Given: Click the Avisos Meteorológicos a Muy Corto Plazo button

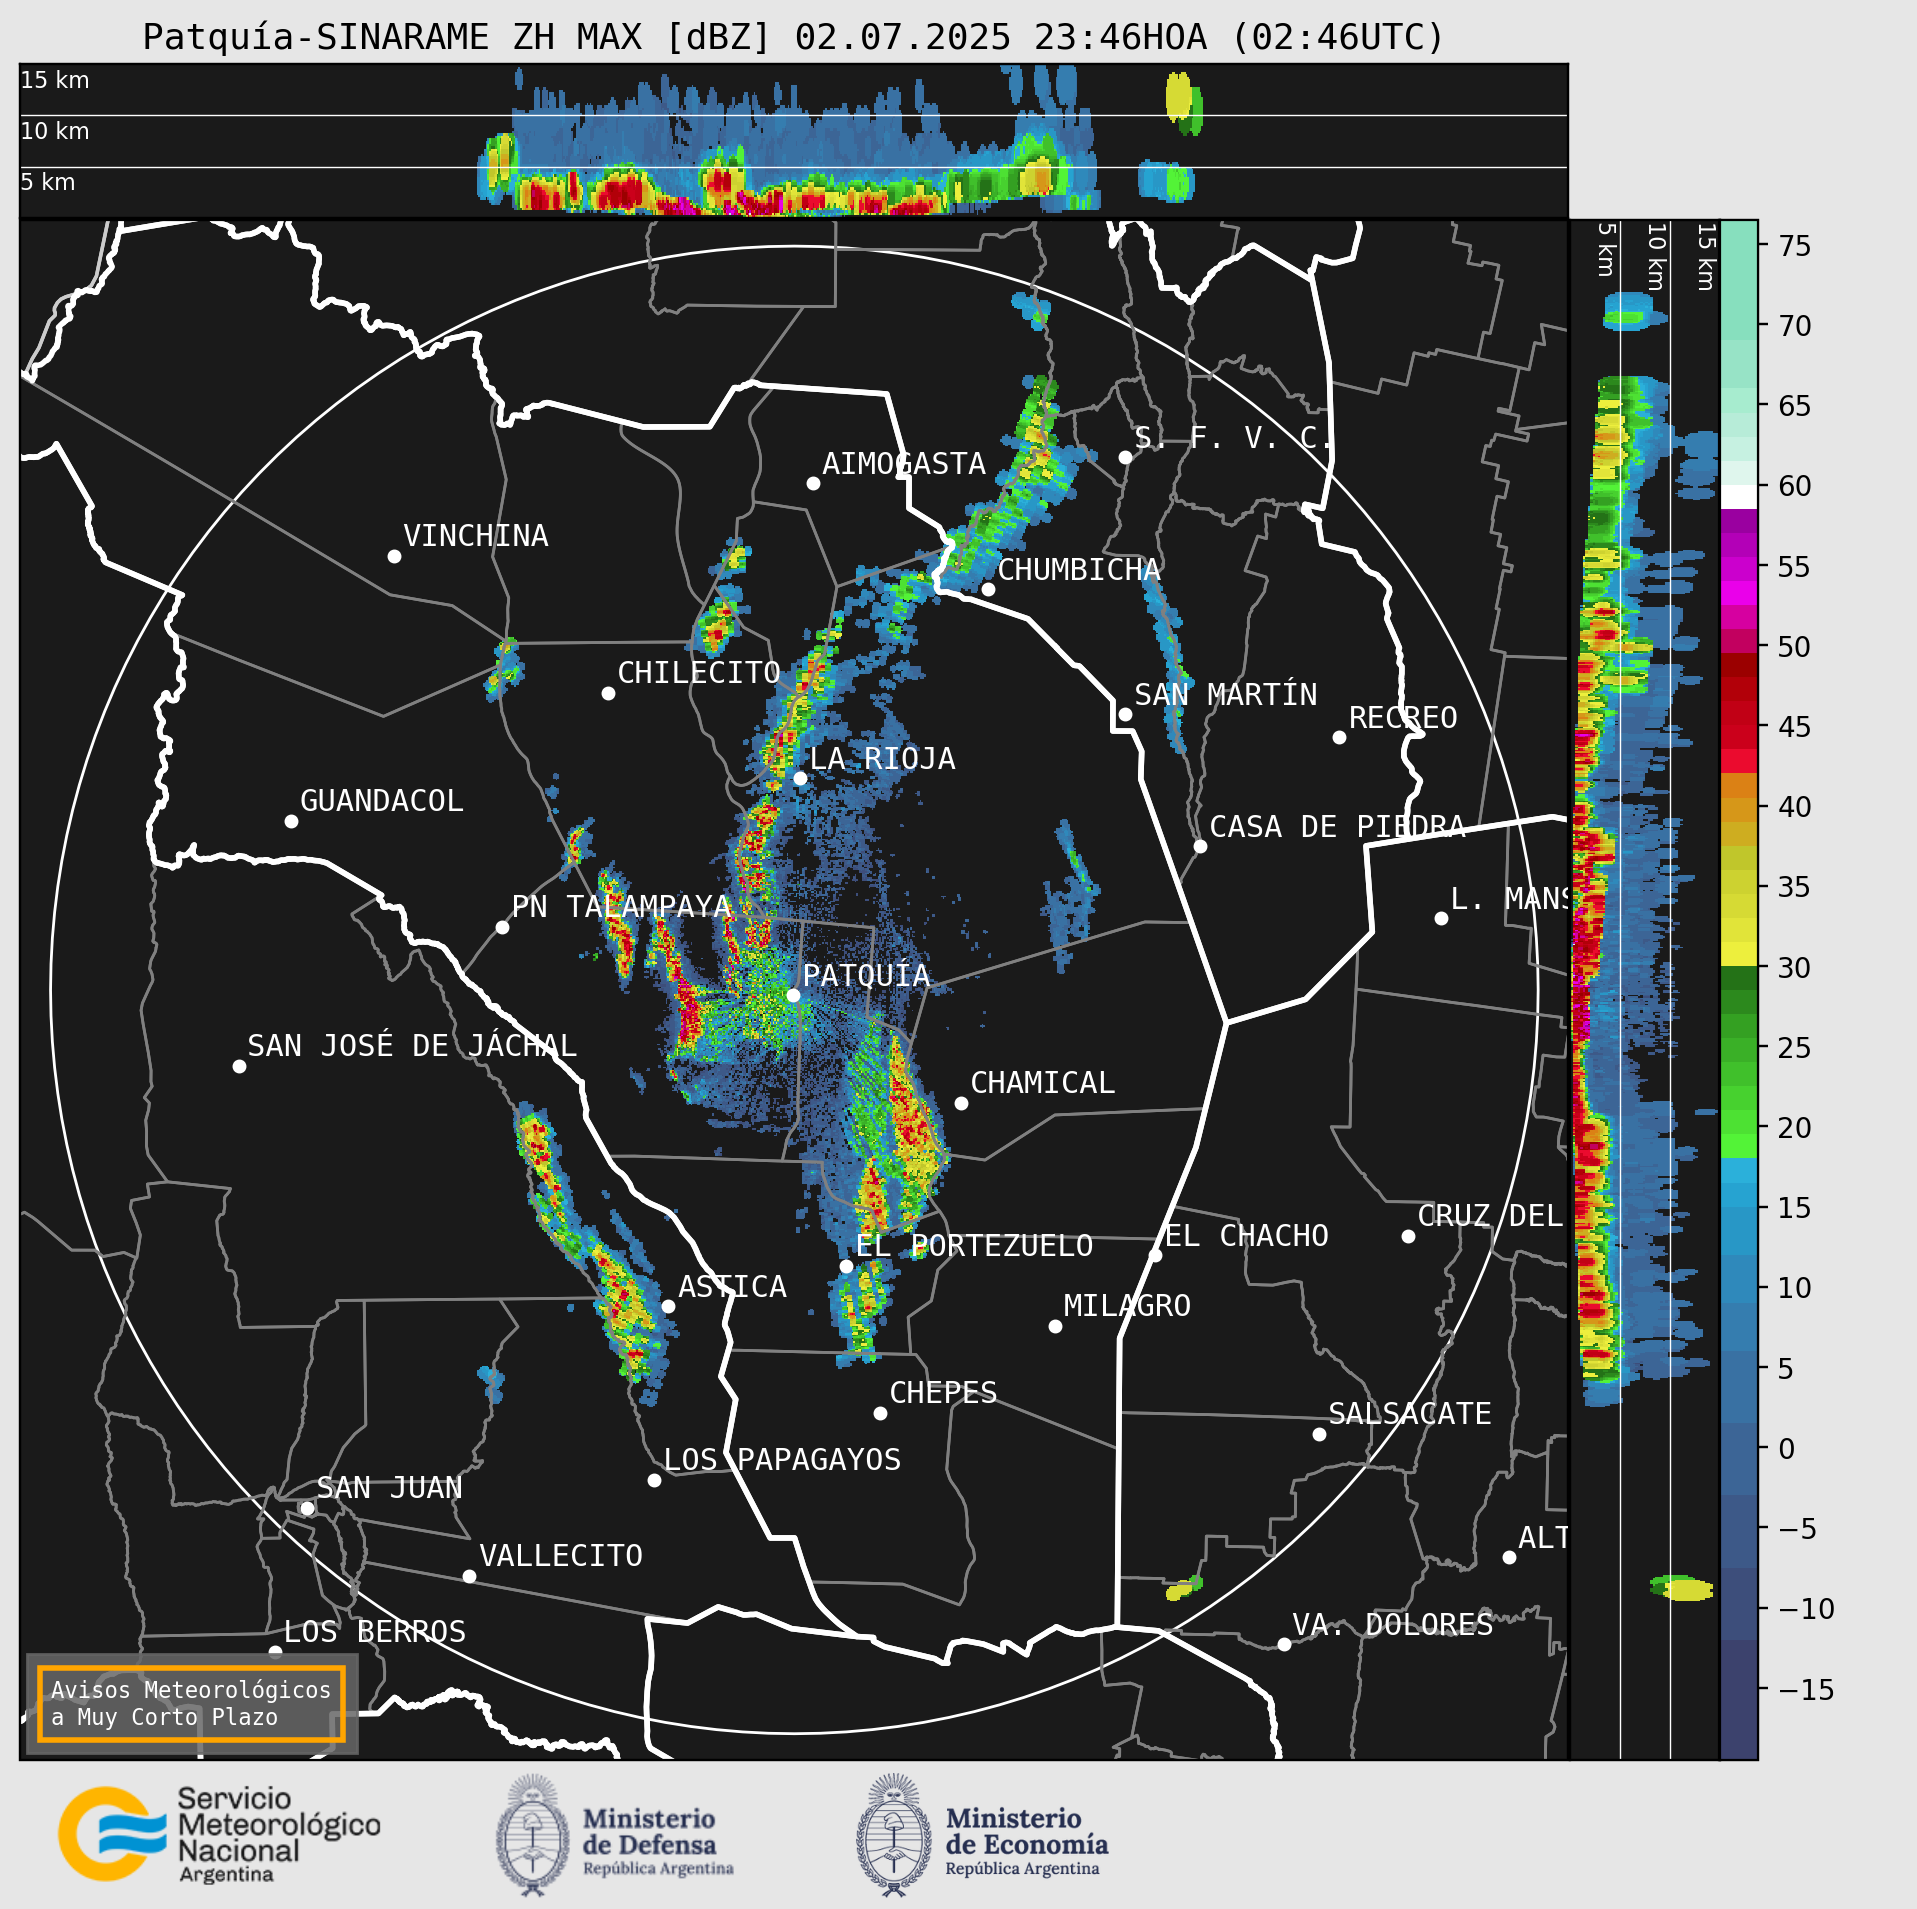Looking at the screenshot, I should [191, 1703].
